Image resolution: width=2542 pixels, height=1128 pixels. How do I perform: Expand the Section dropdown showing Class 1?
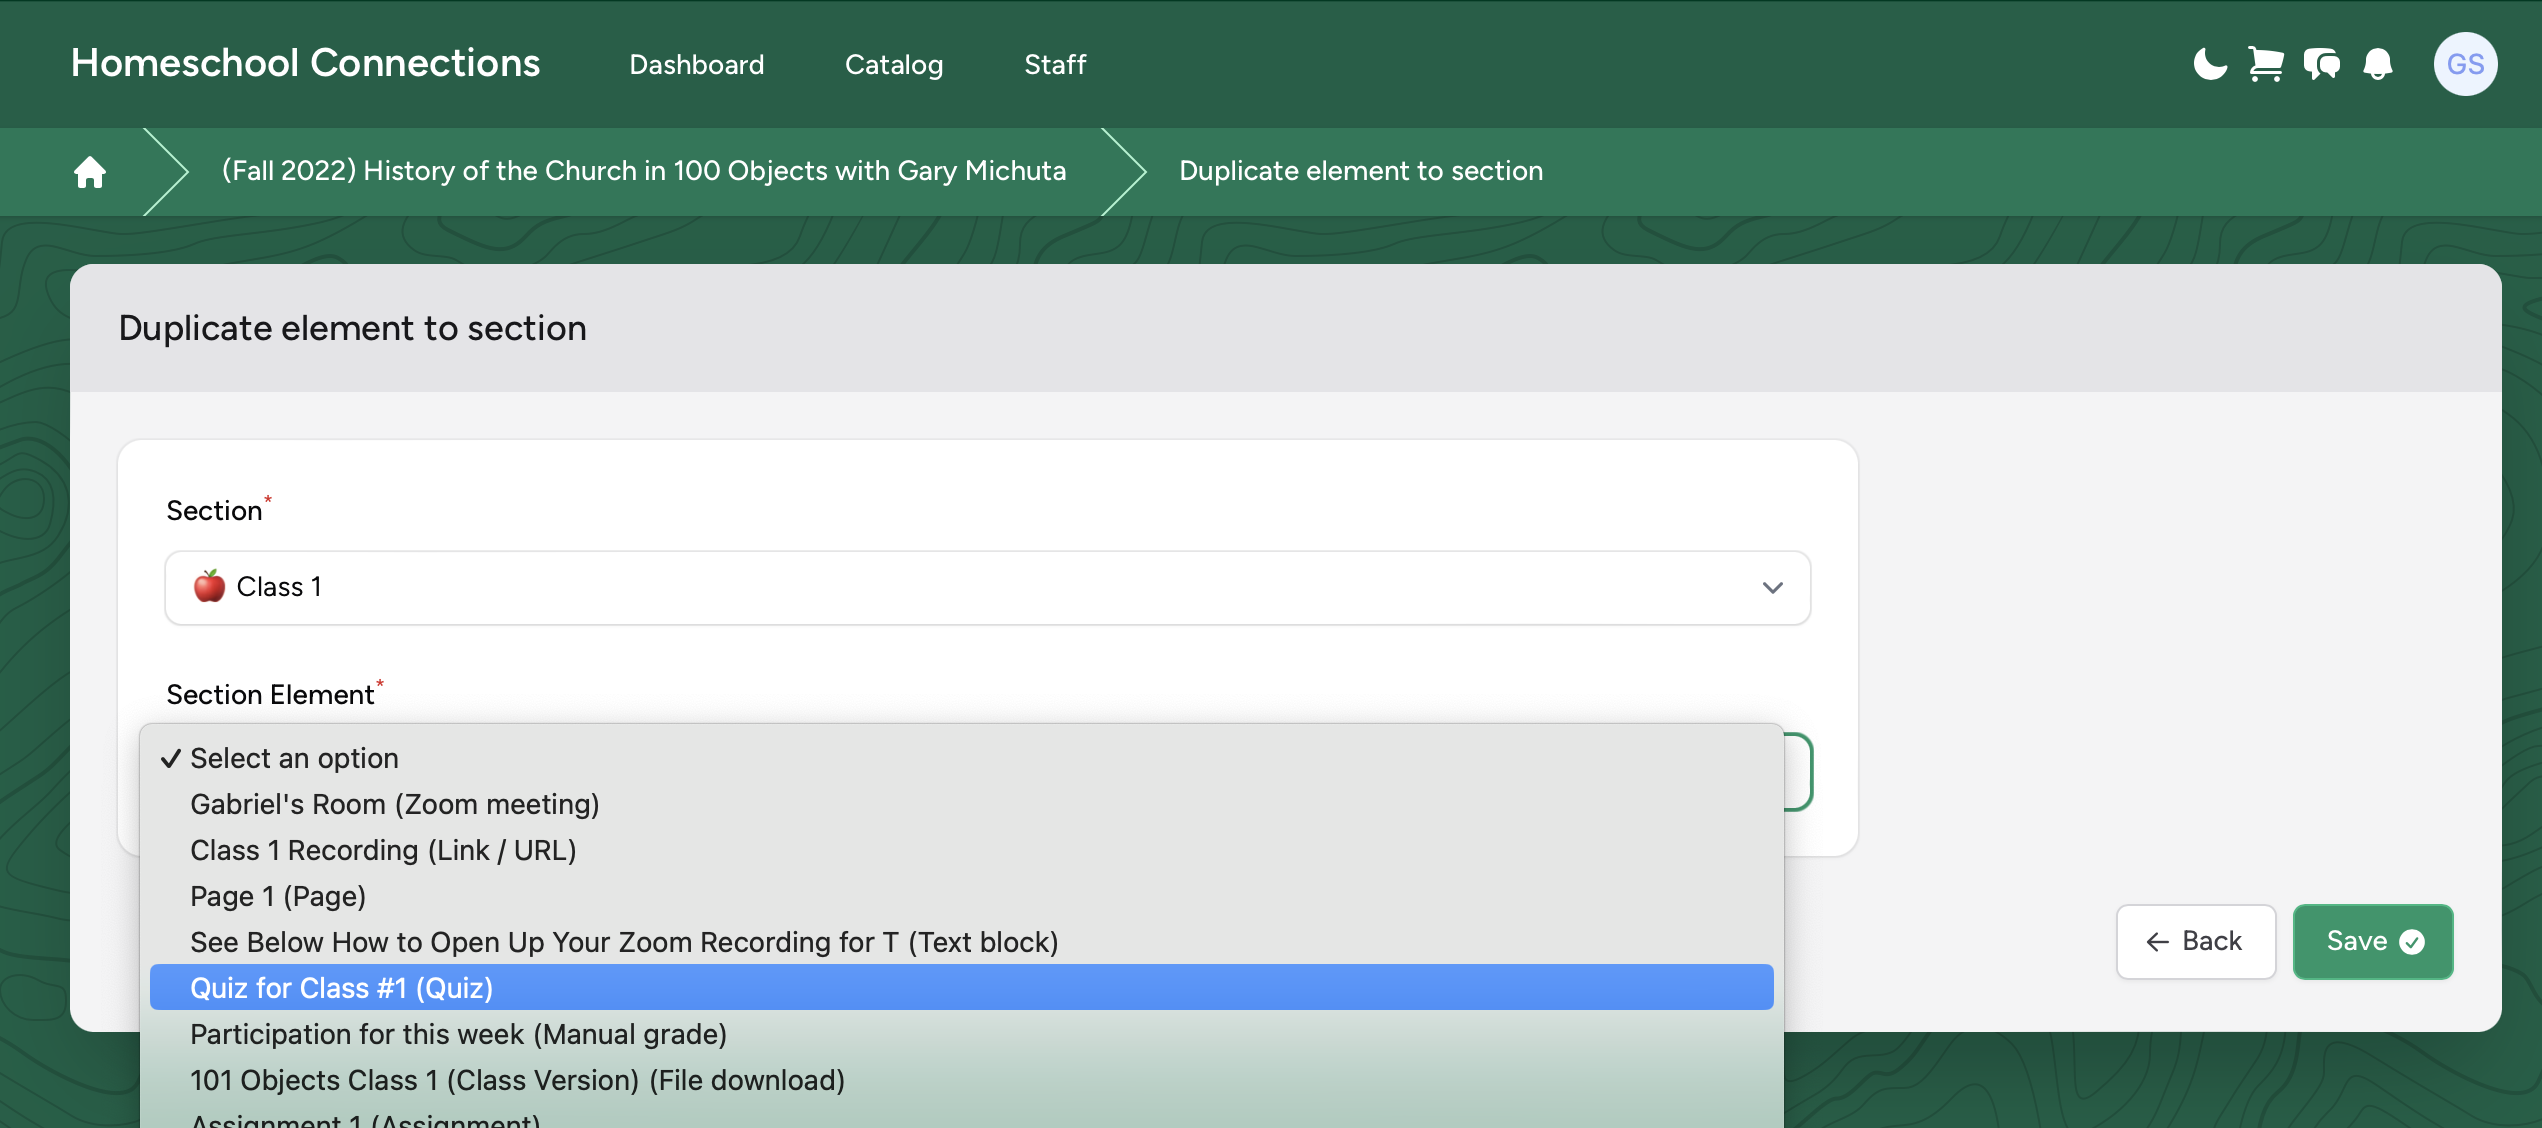(x=988, y=588)
